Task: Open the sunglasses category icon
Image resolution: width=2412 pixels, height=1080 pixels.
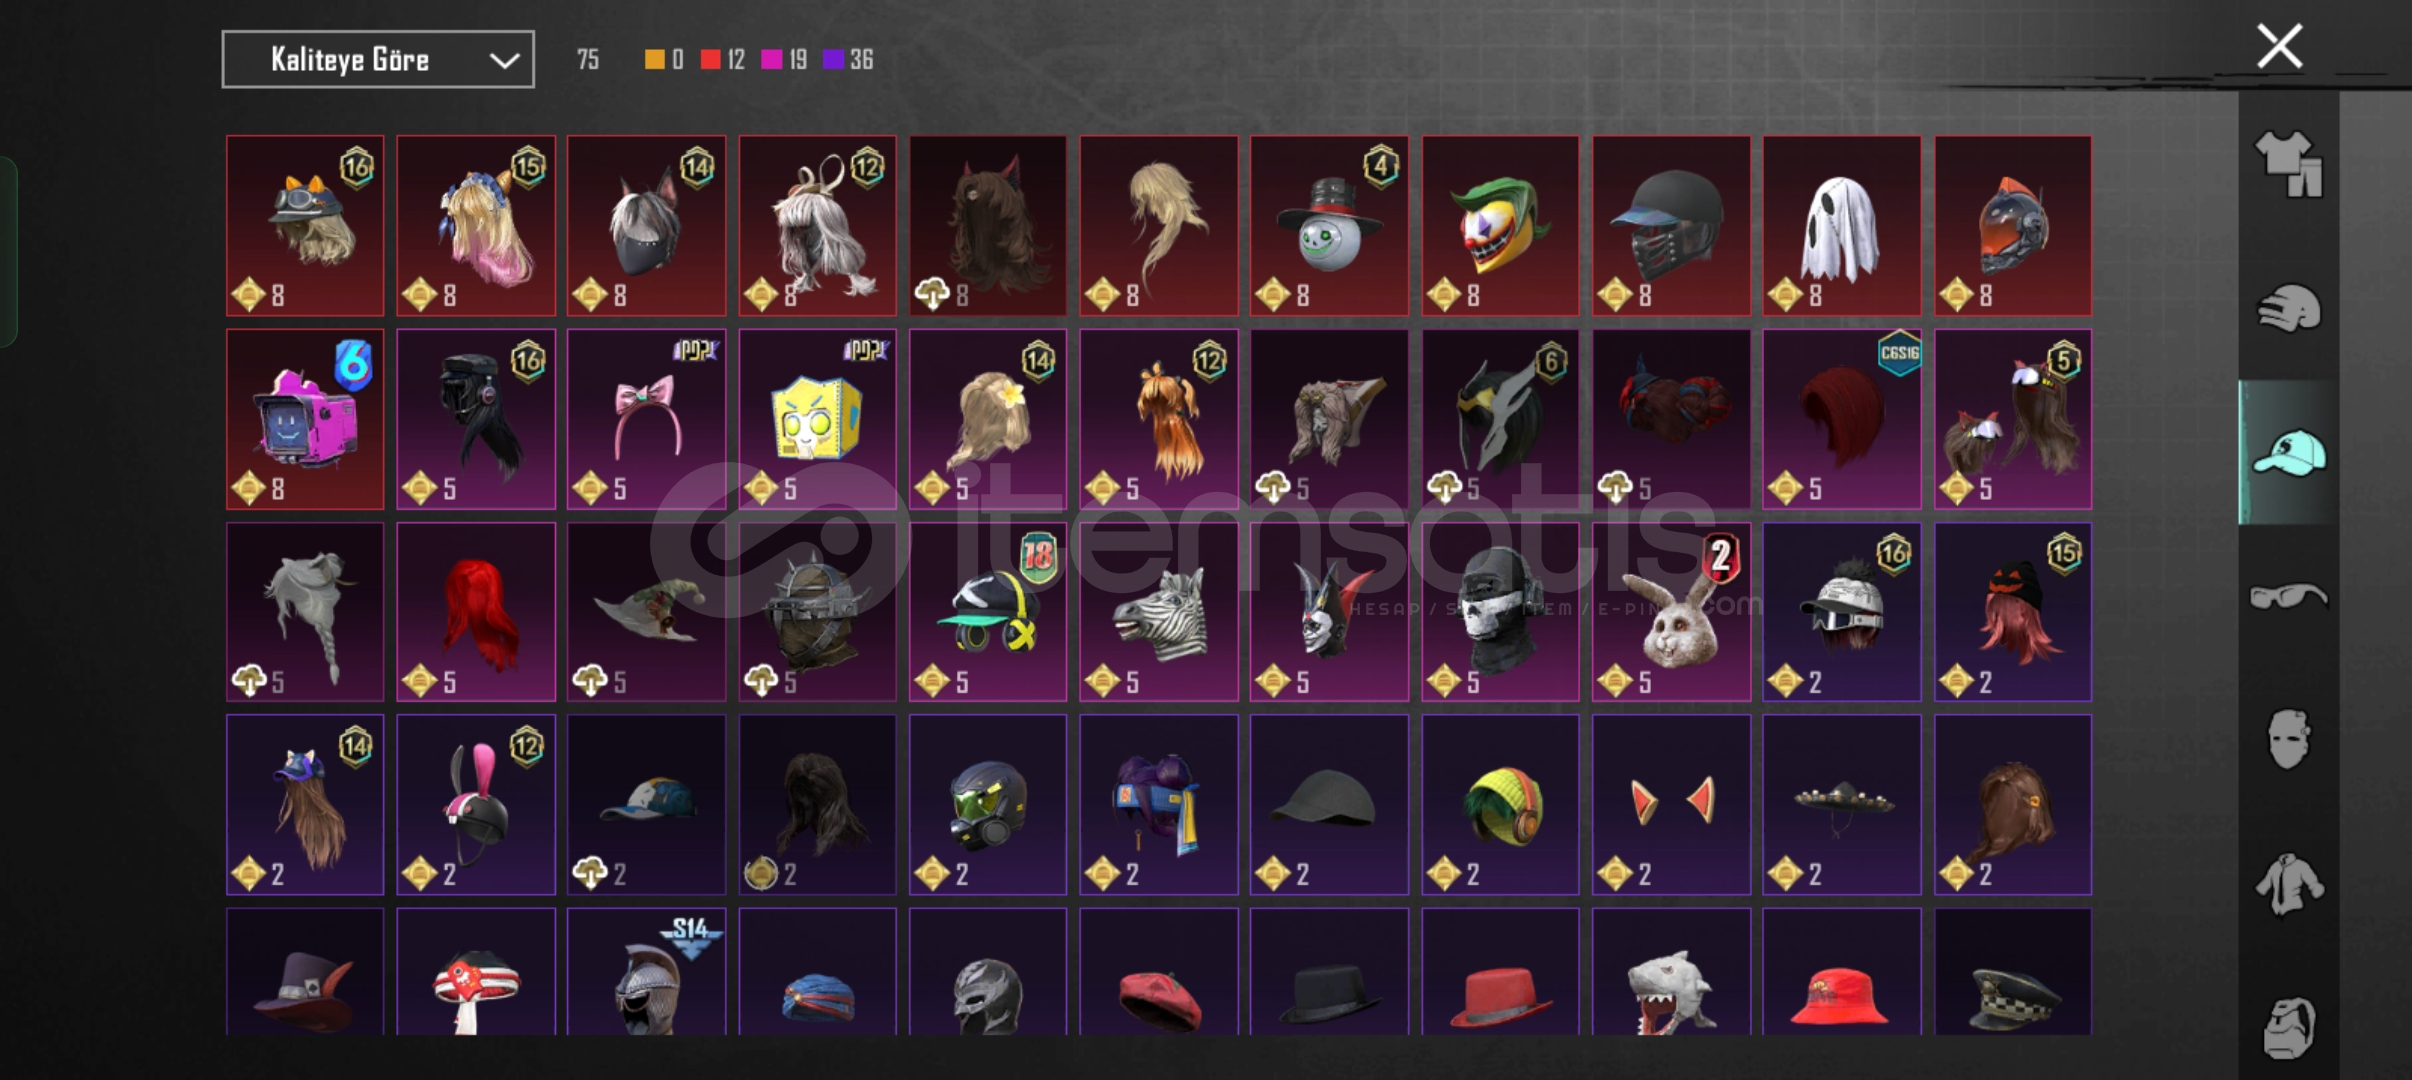Action: [x=2288, y=596]
